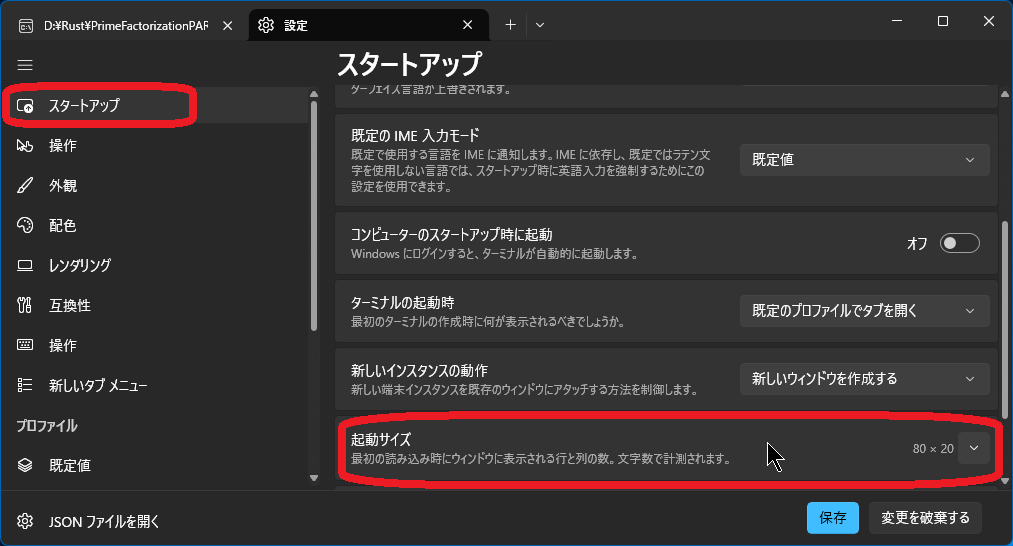Click the 配色 palette icon
Screen dimensions: 1013x546
click(26, 226)
